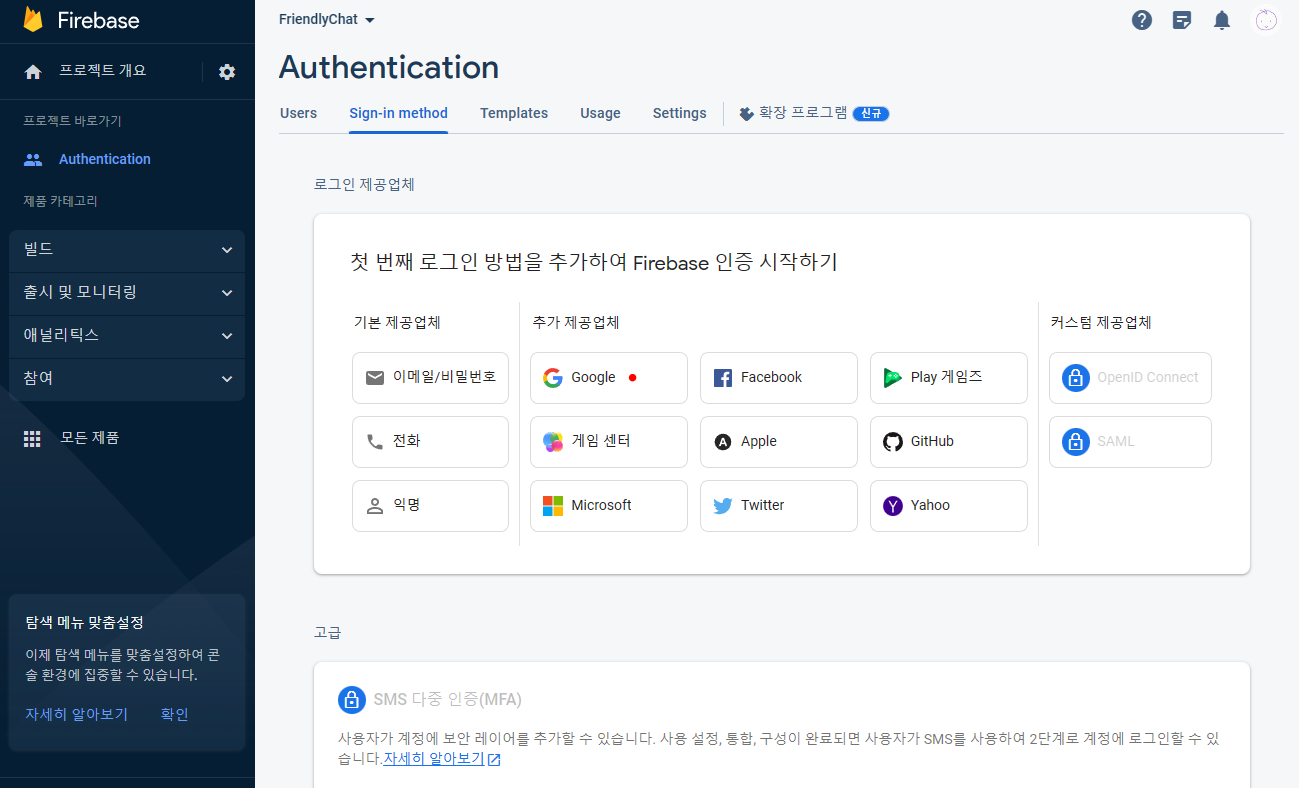Click the Firebase flame logo
This screenshot has height=788, width=1299.
point(33,19)
